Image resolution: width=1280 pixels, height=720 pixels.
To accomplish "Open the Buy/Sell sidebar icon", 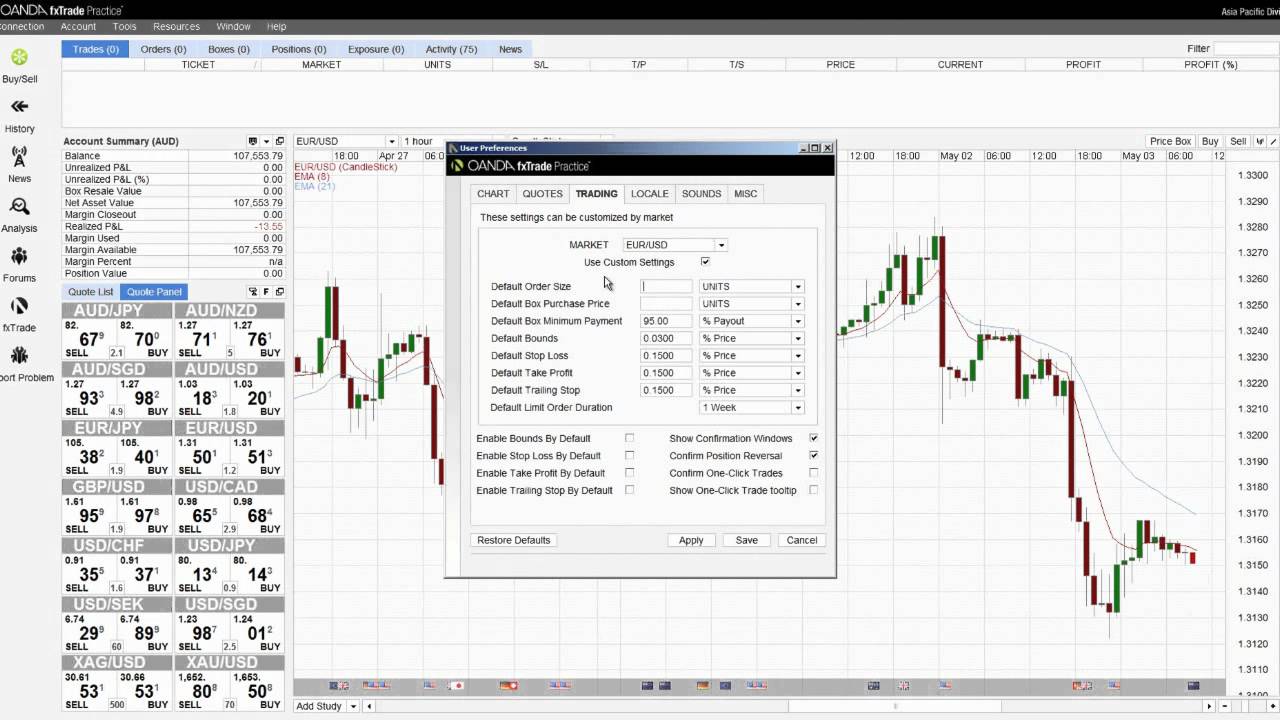I will coord(19,58).
